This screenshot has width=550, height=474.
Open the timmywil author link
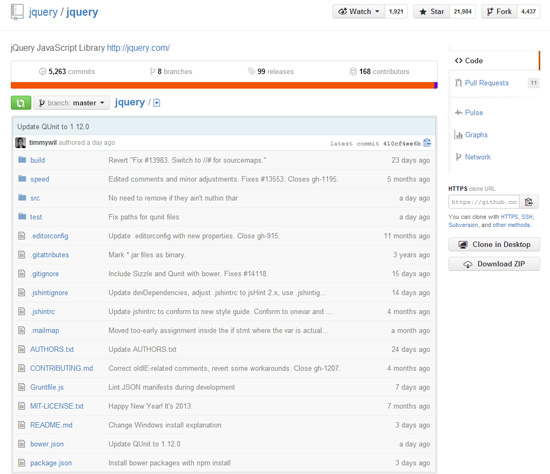pyautogui.click(x=43, y=142)
